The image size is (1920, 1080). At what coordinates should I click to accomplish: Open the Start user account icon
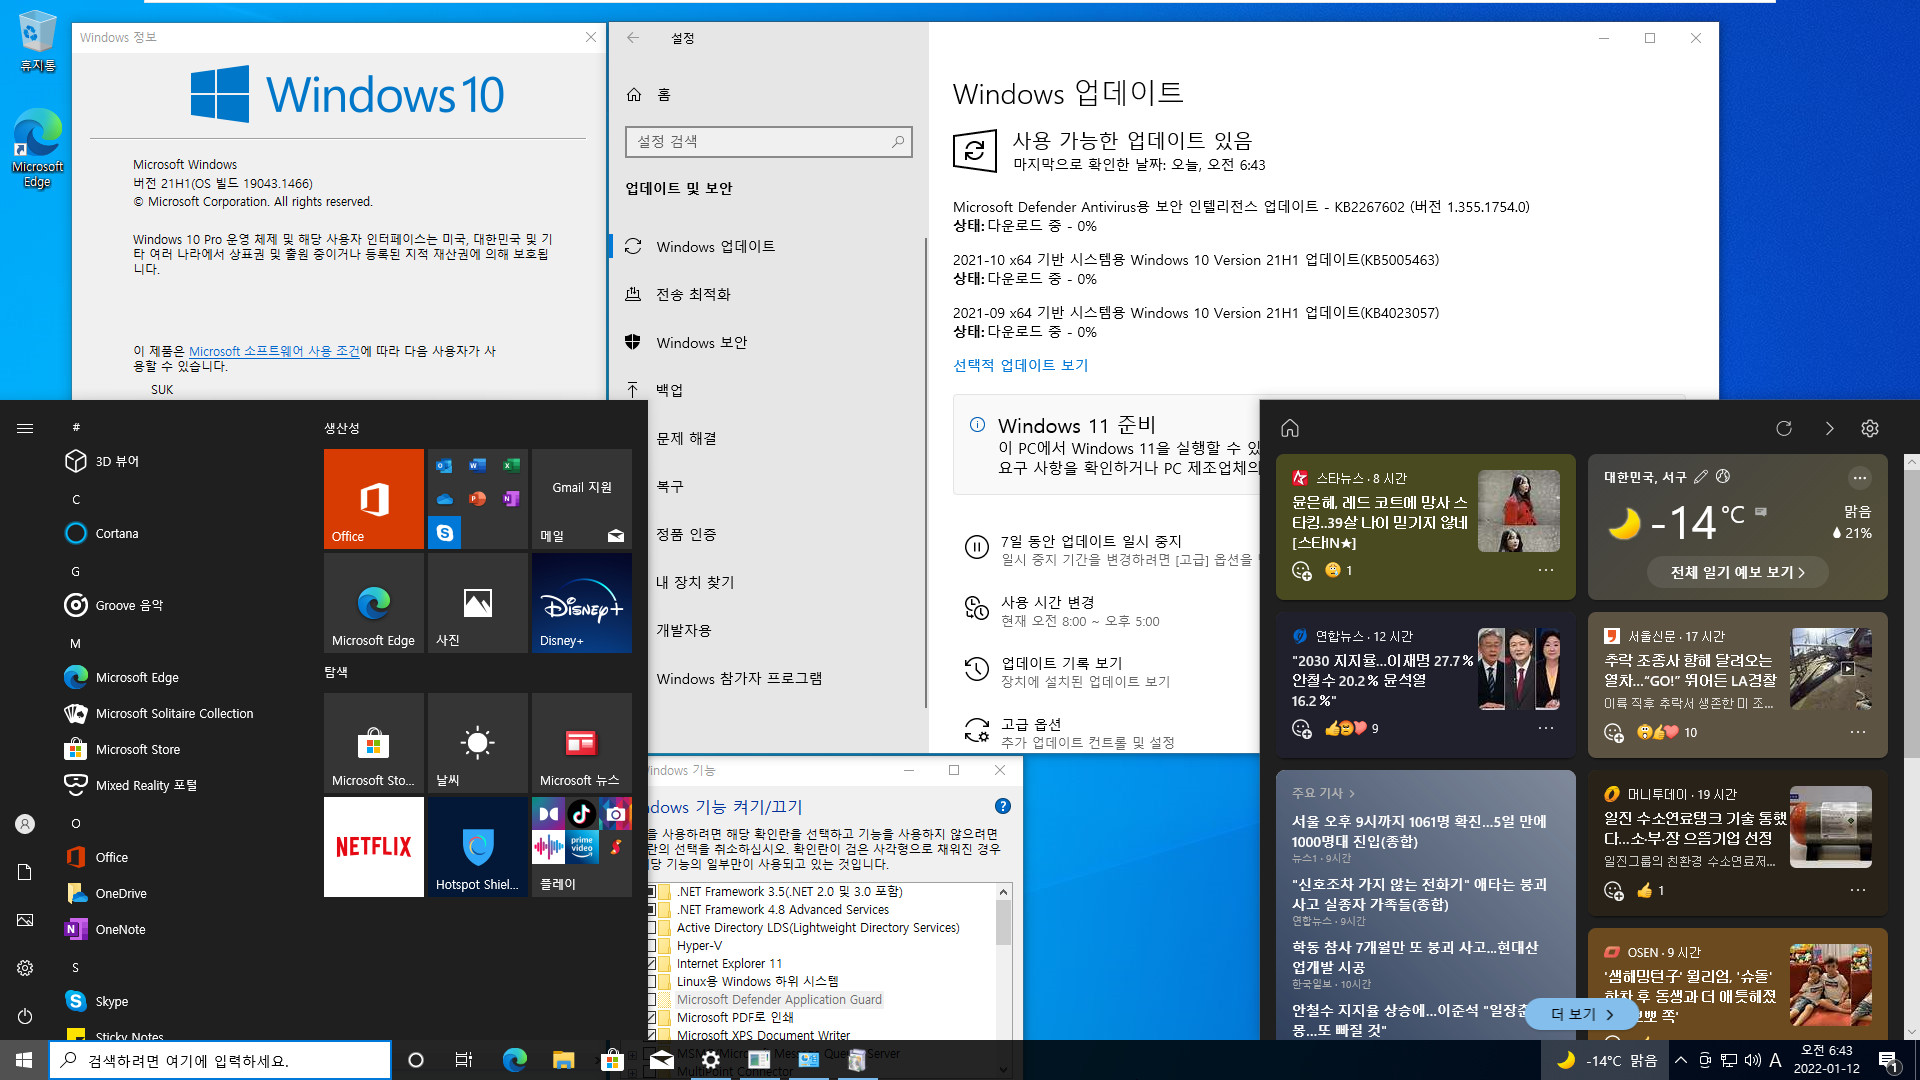(25, 824)
